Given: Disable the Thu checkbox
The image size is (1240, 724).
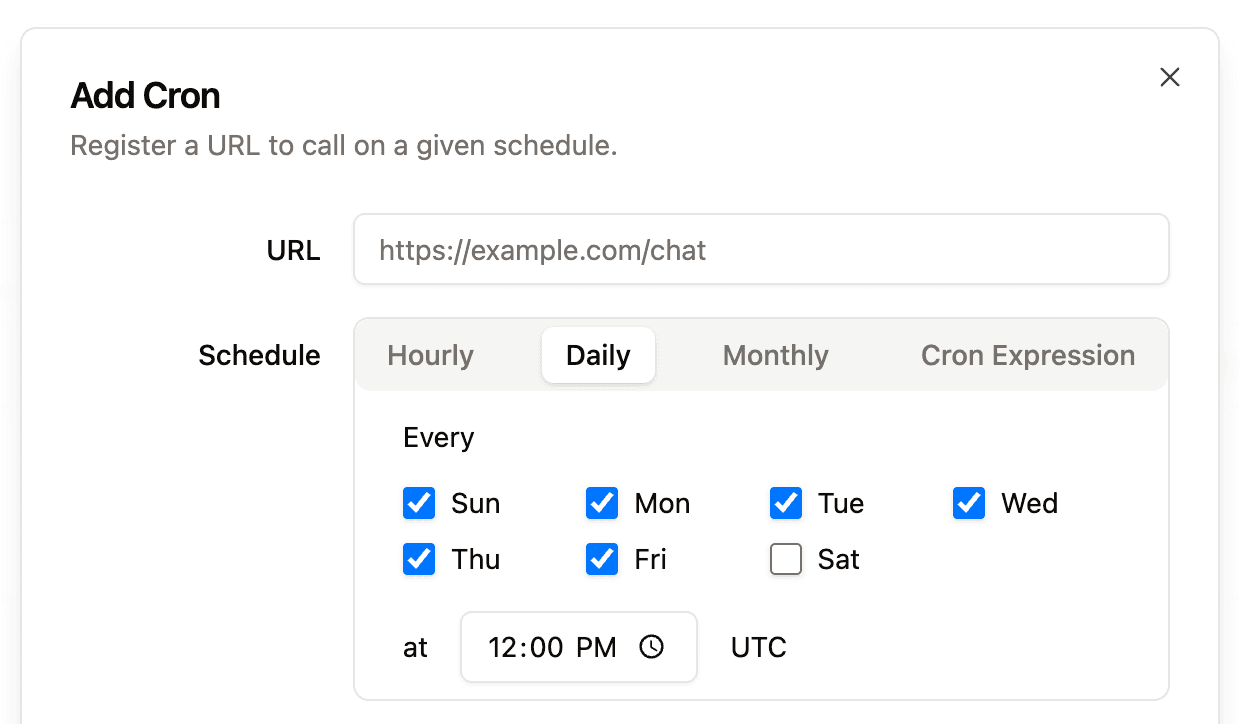Looking at the screenshot, I should (419, 559).
